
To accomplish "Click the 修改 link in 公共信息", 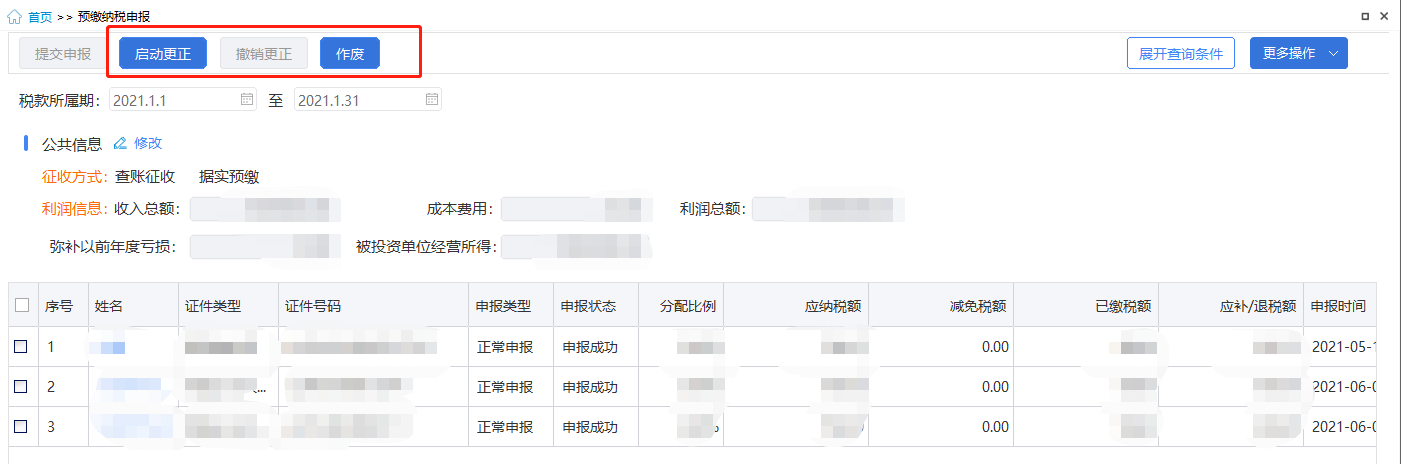I will [148, 144].
